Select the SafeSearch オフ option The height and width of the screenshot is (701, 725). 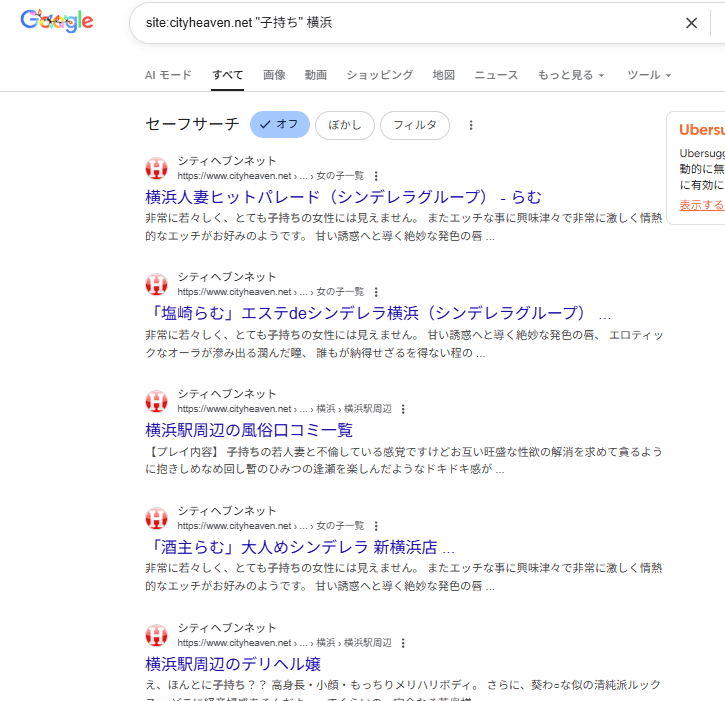coord(279,125)
